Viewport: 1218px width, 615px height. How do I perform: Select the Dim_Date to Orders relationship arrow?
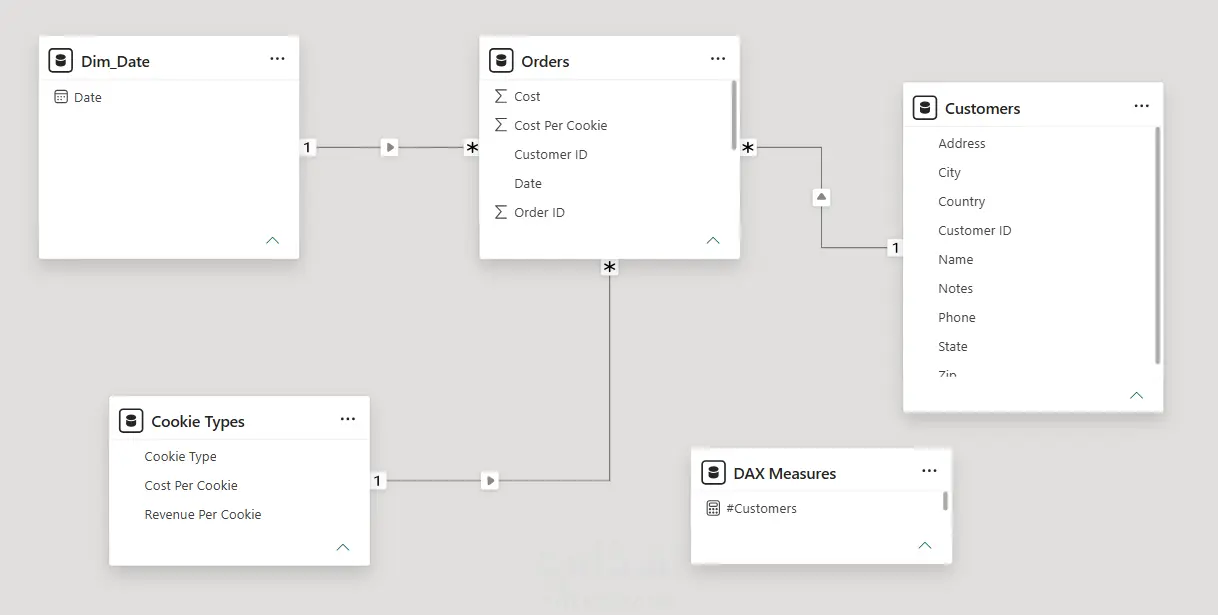coord(390,147)
